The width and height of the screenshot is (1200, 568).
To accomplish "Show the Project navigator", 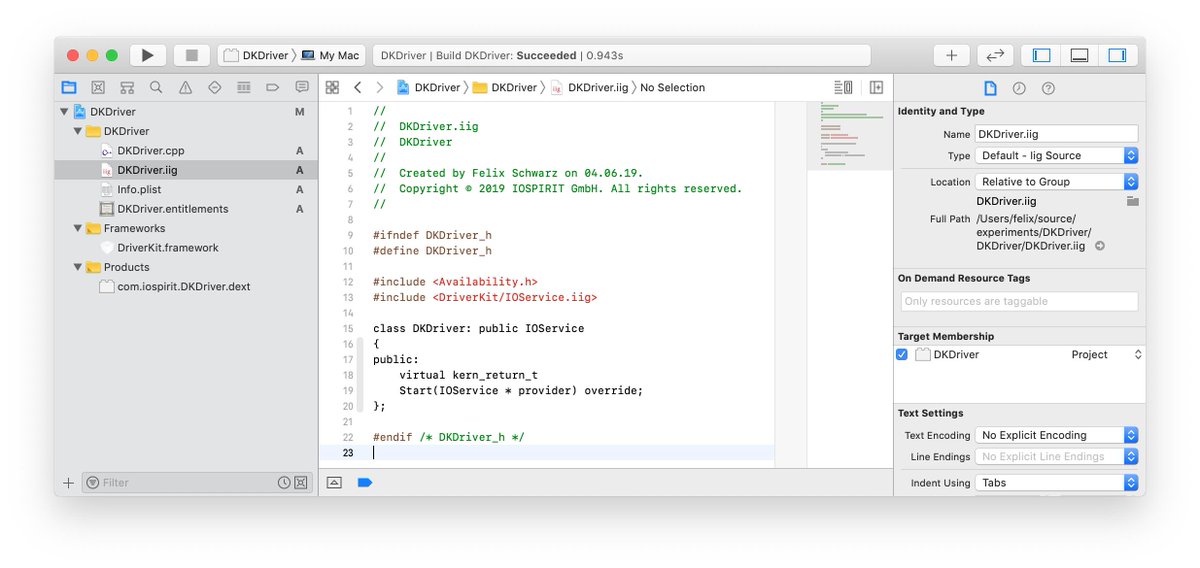I will tap(69, 88).
